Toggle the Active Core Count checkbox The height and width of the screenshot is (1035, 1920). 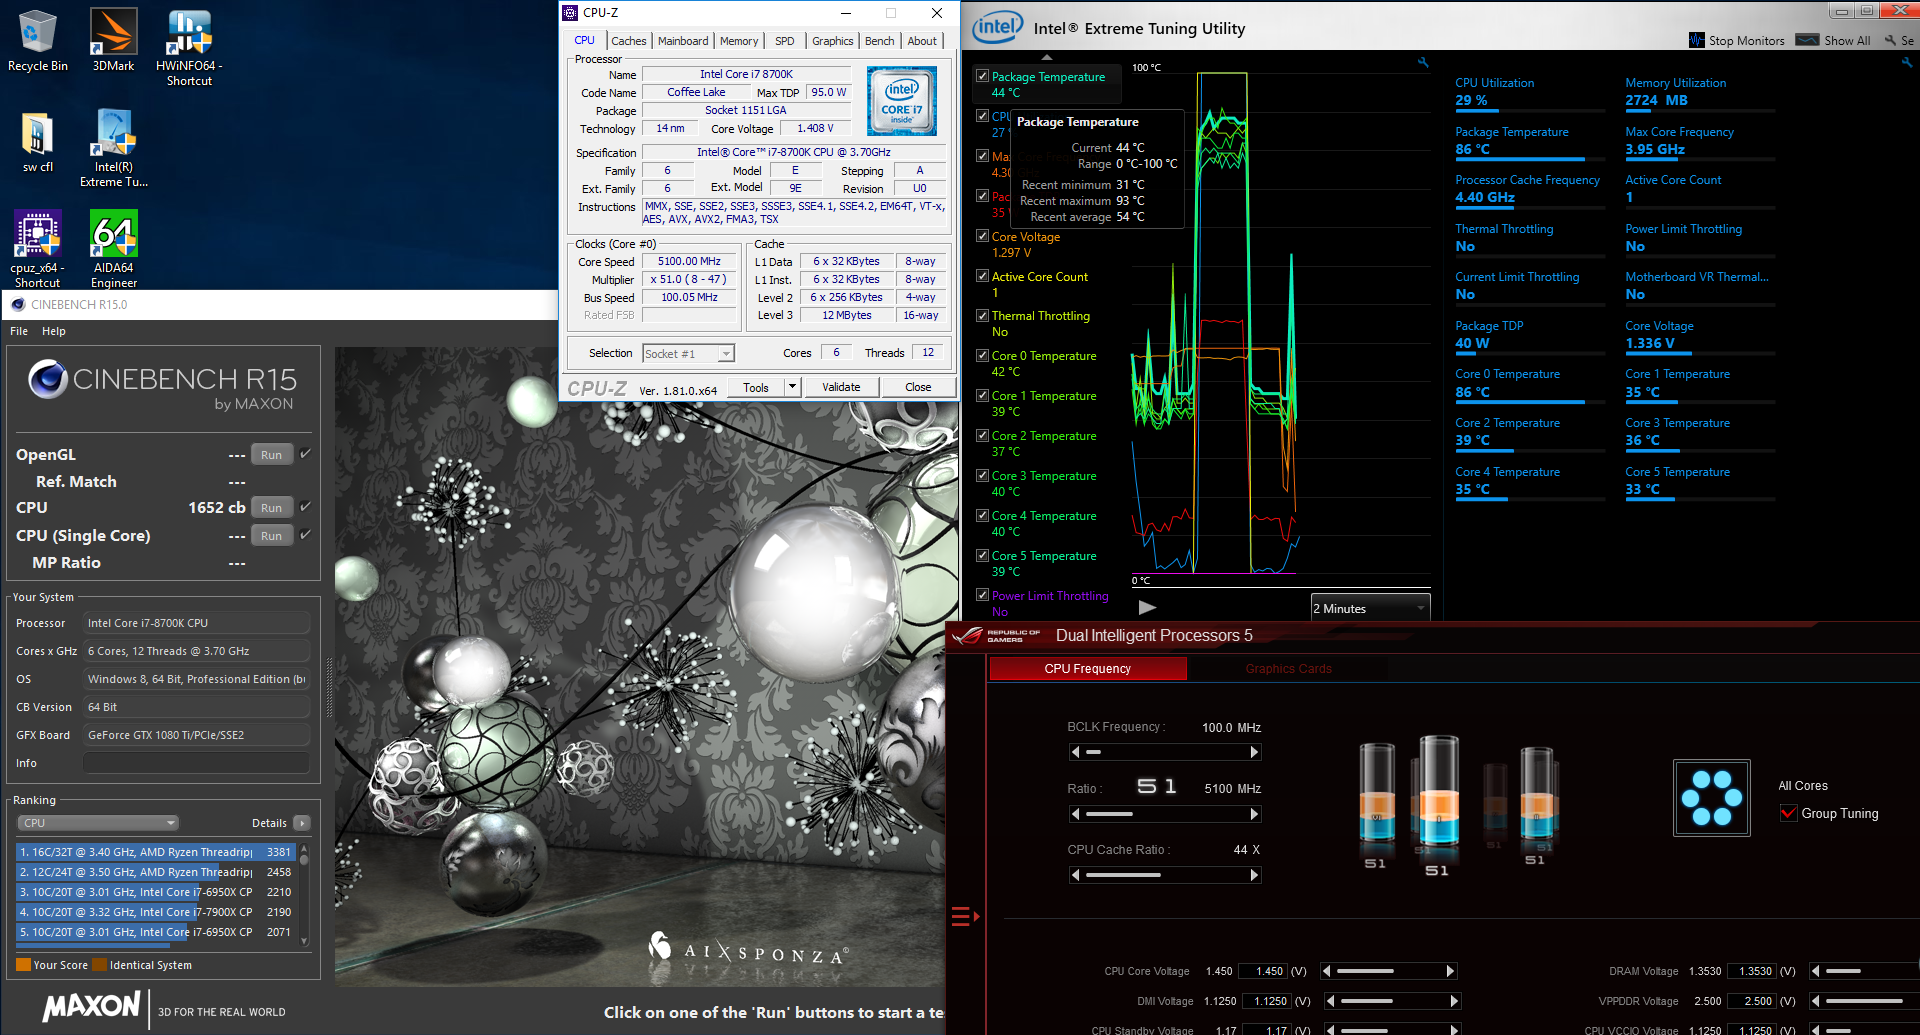(x=982, y=276)
